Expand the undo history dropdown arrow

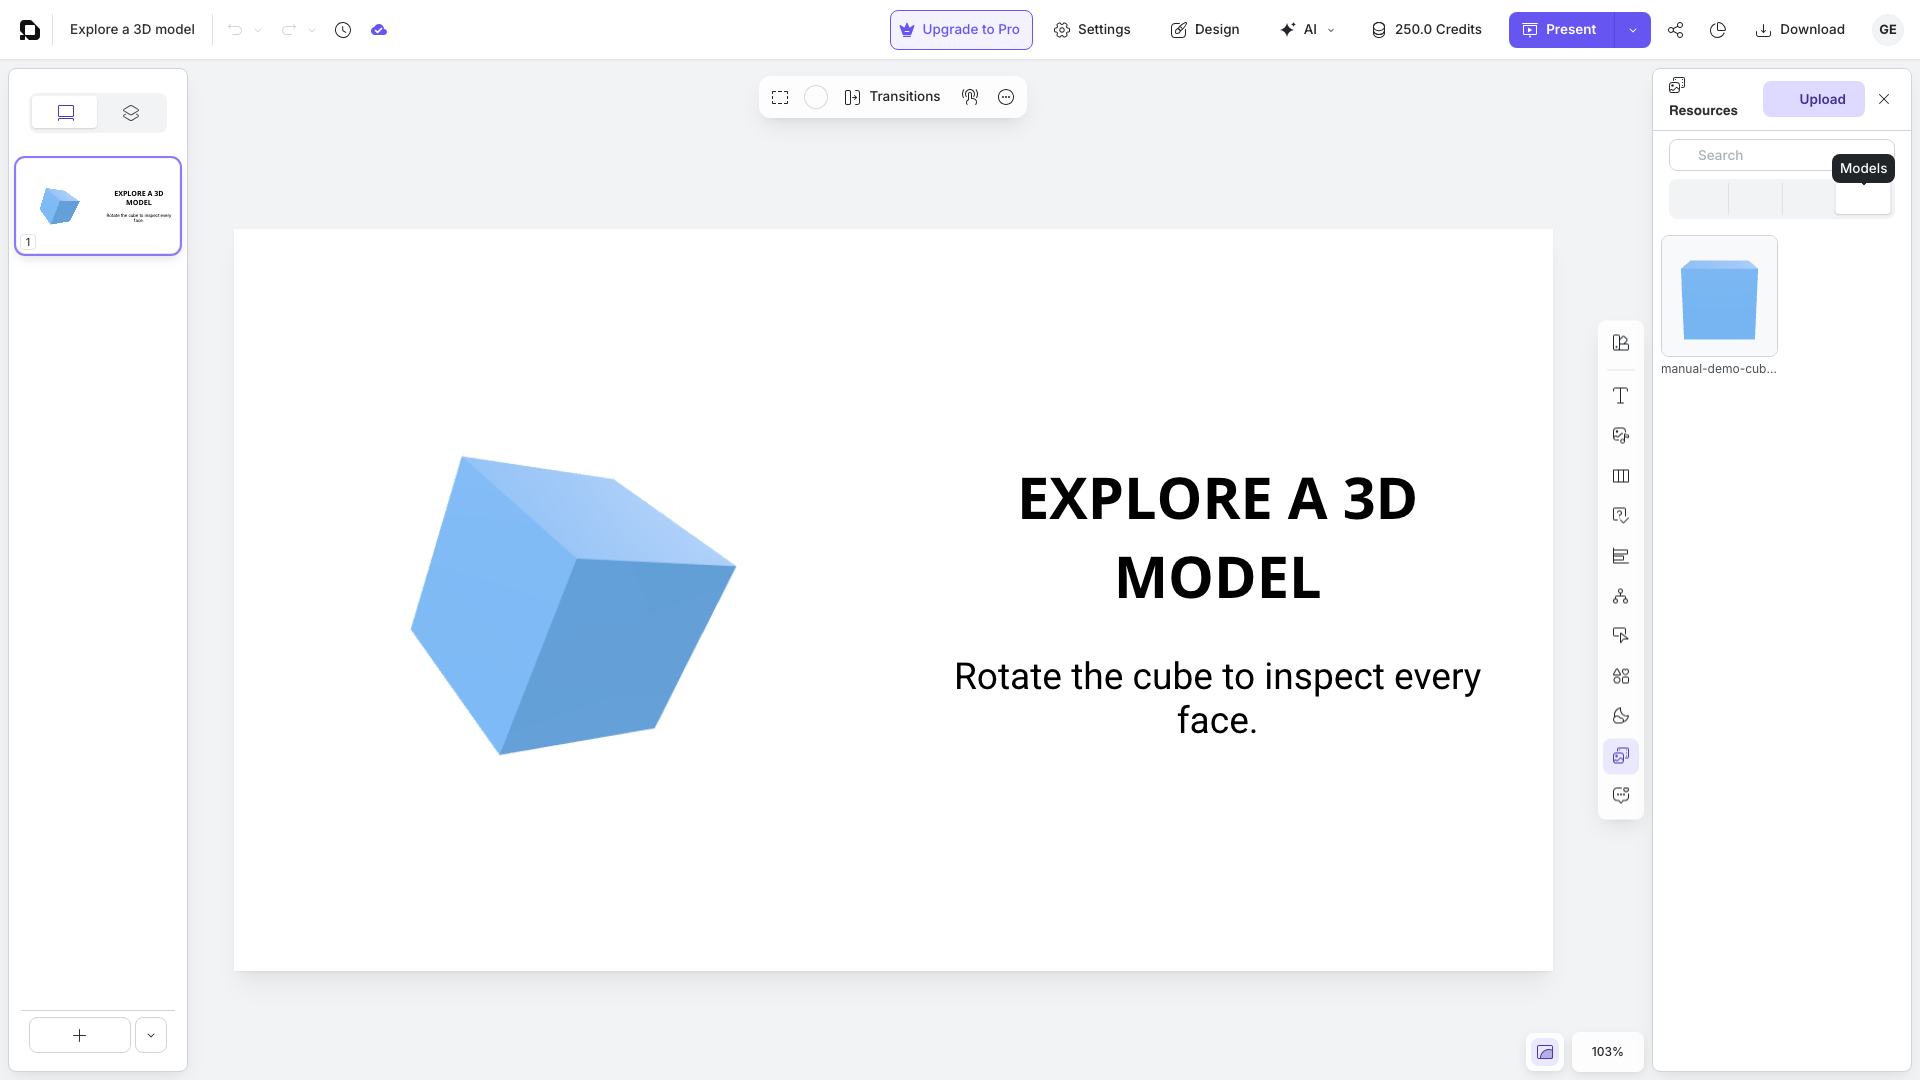coord(258,30)
